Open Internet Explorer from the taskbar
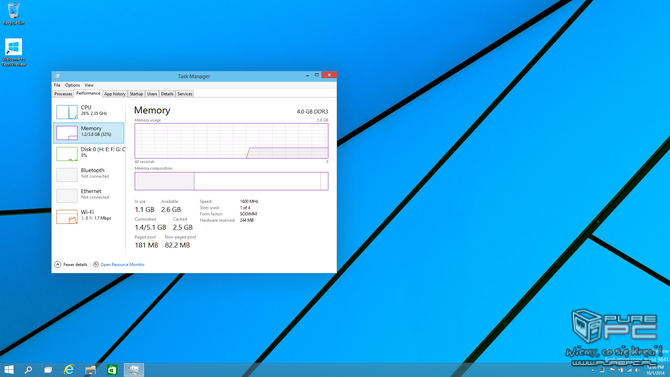This screenshot has height=377, width=670. (x=69, y=370)
